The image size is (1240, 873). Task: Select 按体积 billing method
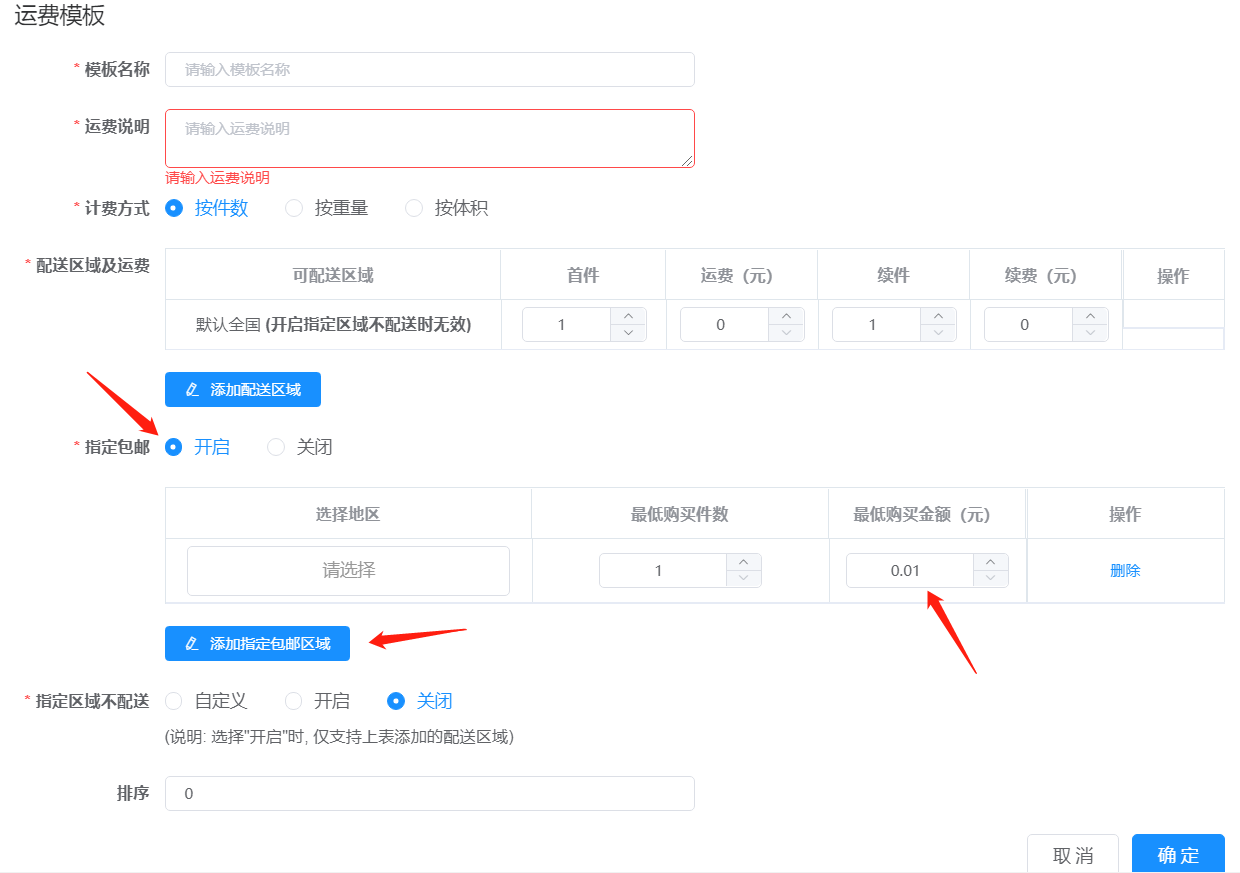[414, 208]
